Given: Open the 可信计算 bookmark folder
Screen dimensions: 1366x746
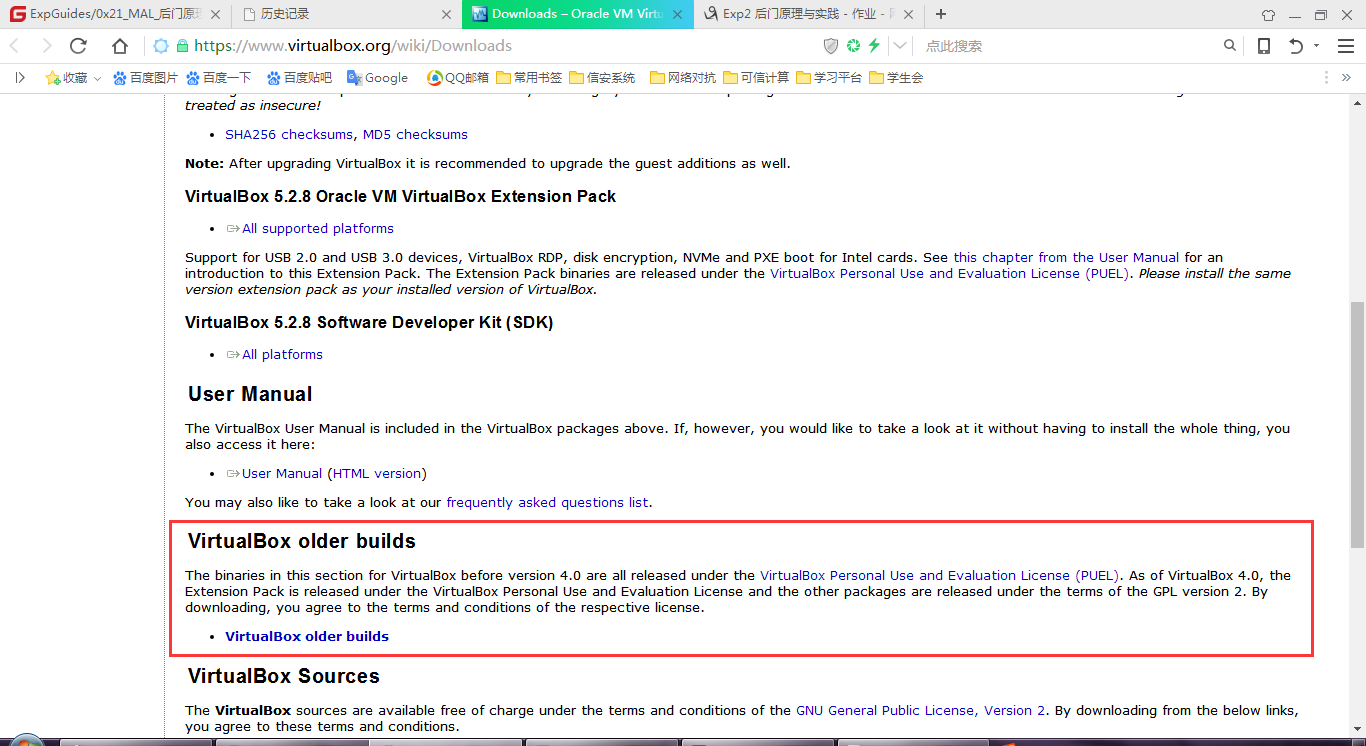Looking at the screenshot, I should pos(756,77).
